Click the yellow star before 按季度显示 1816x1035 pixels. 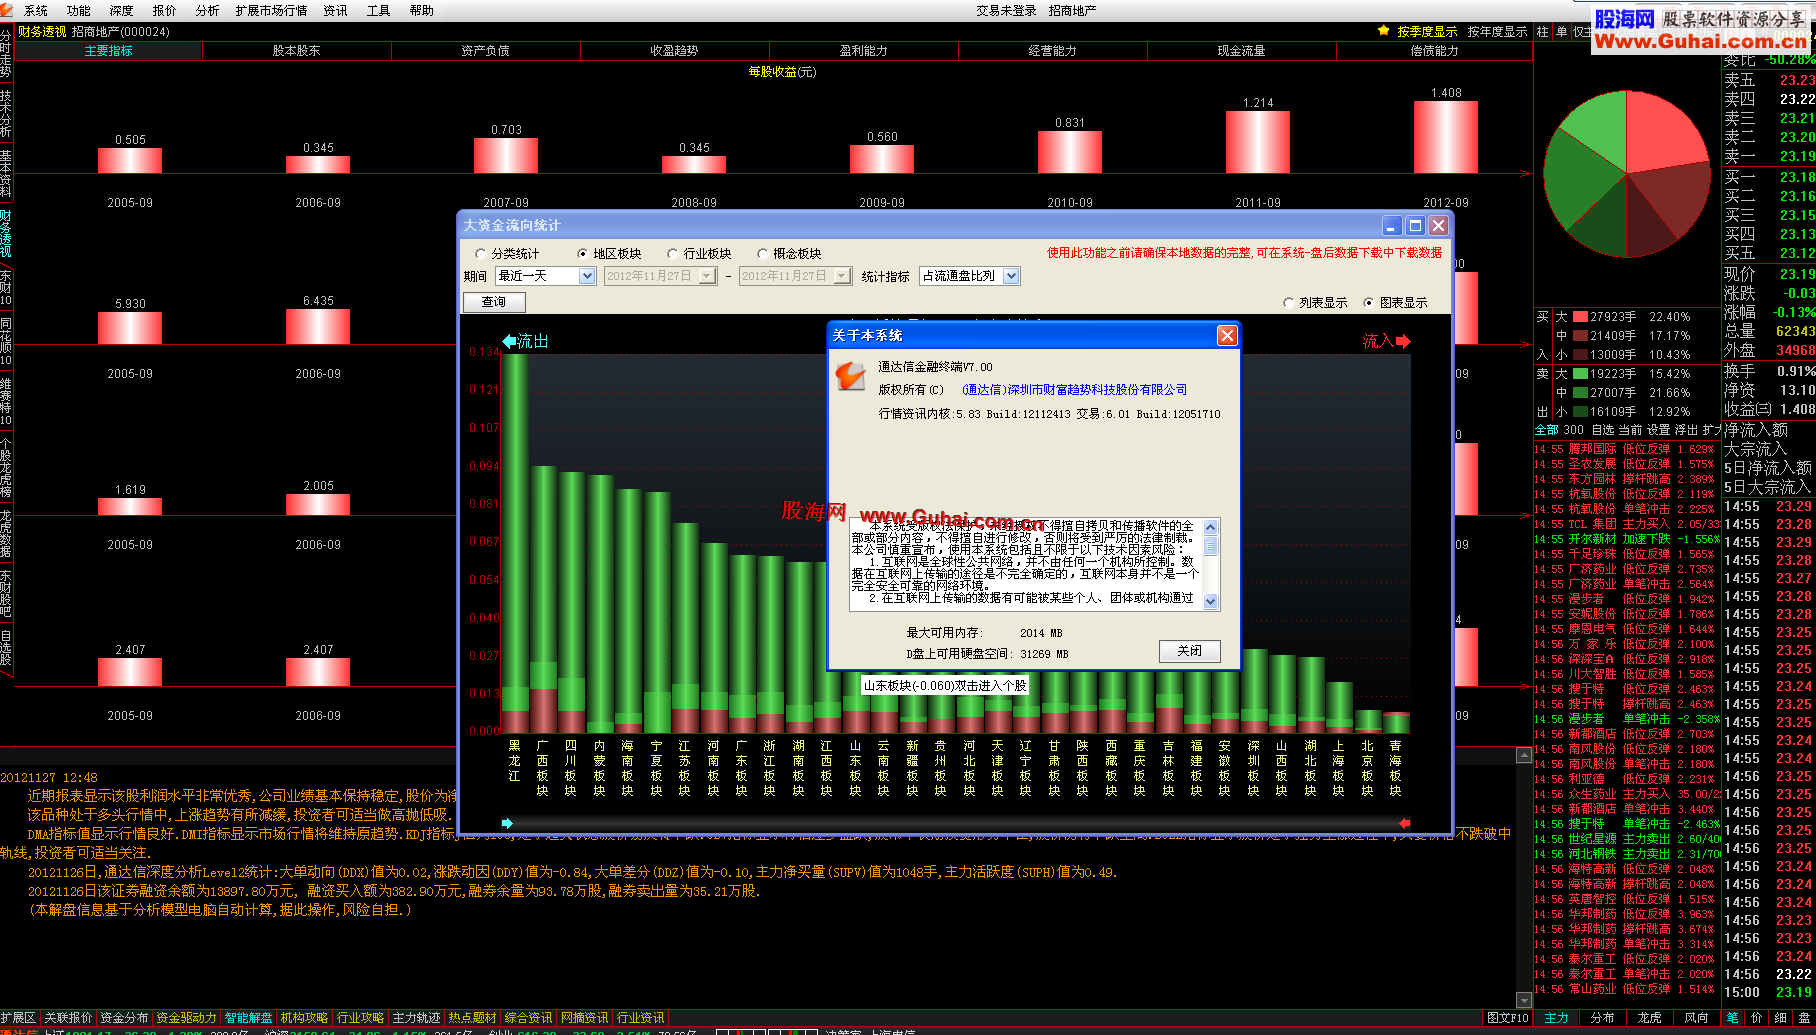pos(1384,31)
